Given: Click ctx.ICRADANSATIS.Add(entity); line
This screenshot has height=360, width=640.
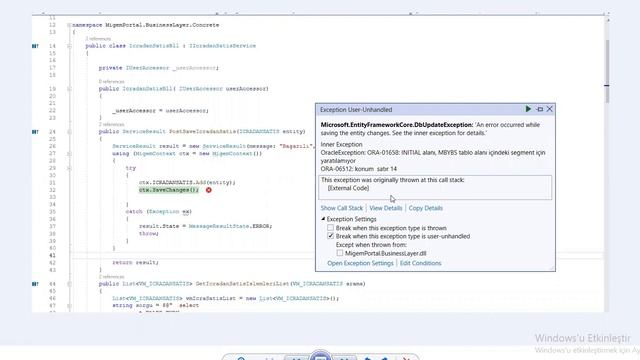Looking at the screenshot, I should point(187,182).
